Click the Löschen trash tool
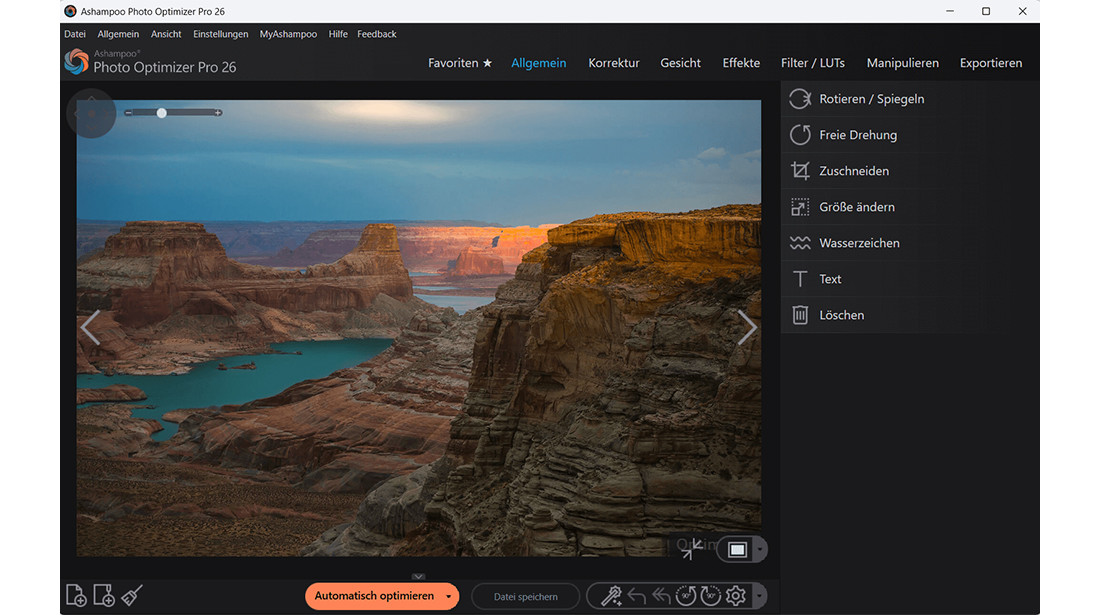The height and width of the screenshot is (615, 1100). coord(908,315)
